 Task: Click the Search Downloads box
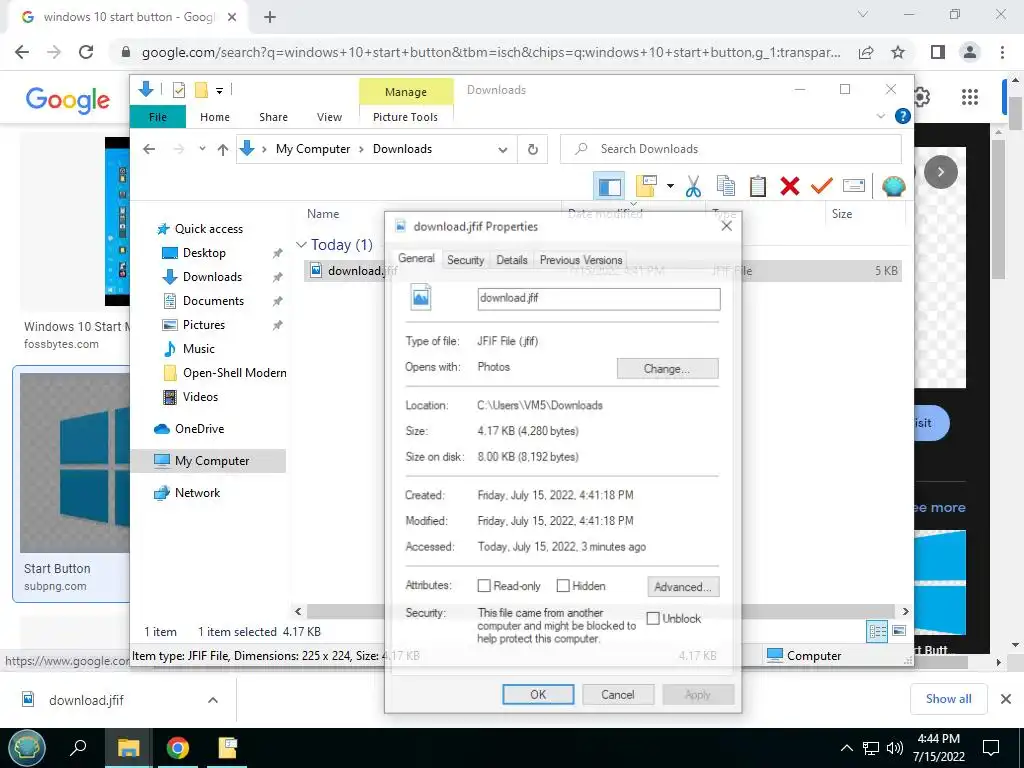point(731,149)
